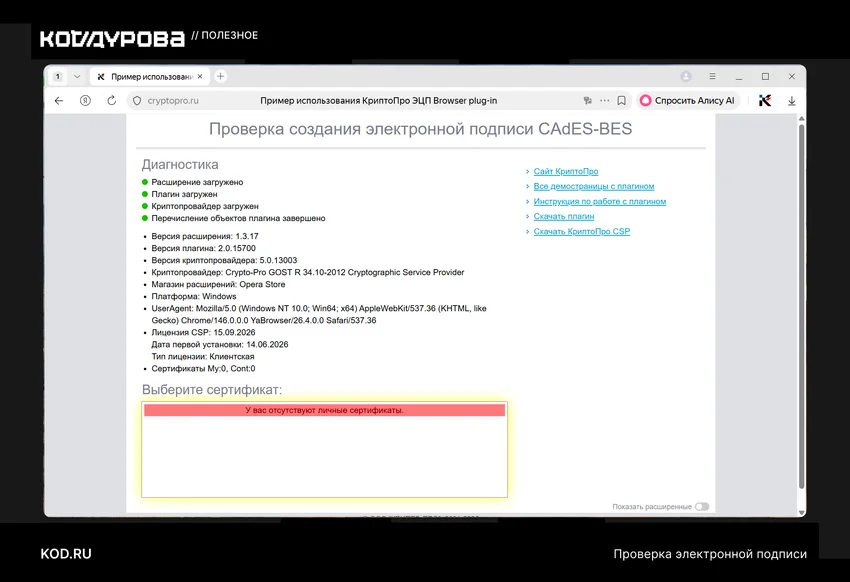Click 'Лицензия CSP: 15.09.2026' text
Screen dimensions: 850x582
pos(203,332)
